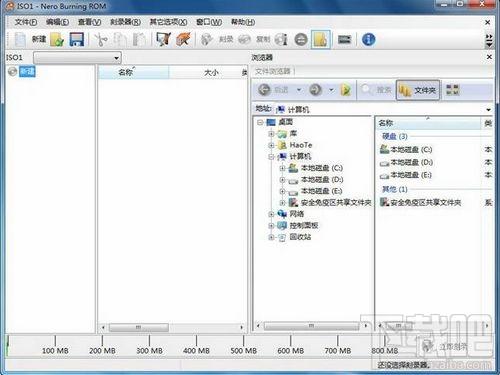This screenshot has width=500, height=375.
Task: Click the browser back arrow button
Action: [x=265, y=90]
